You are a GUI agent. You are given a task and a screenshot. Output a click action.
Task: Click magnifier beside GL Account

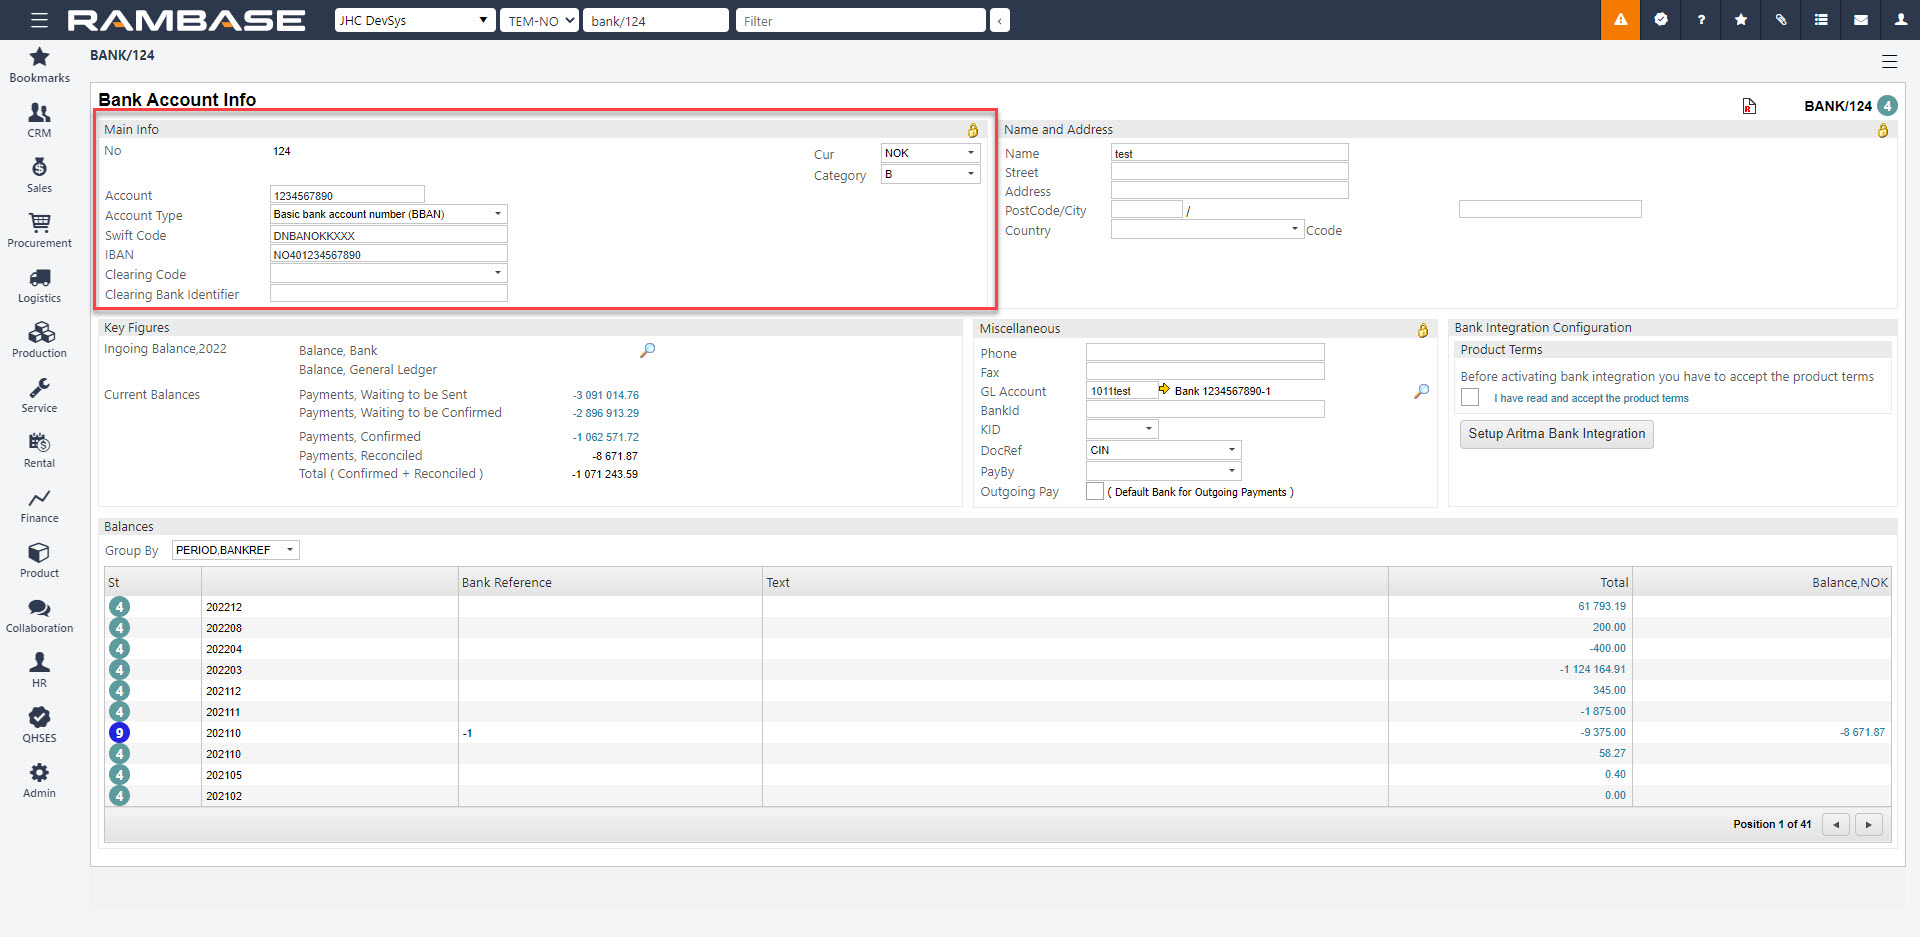[x=1421, y=391]
